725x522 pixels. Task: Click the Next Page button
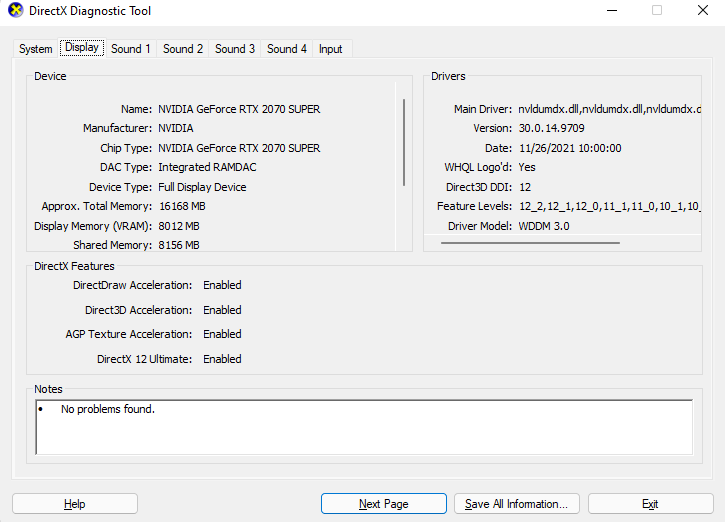(384, 504)
